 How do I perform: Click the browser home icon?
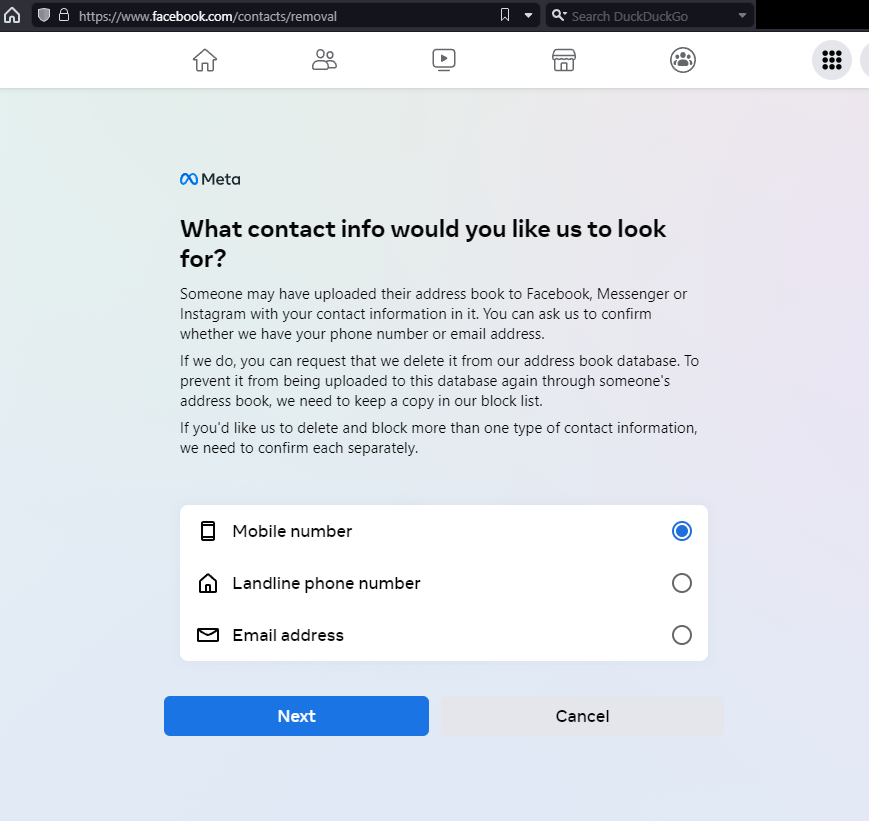tap(10, 15)
